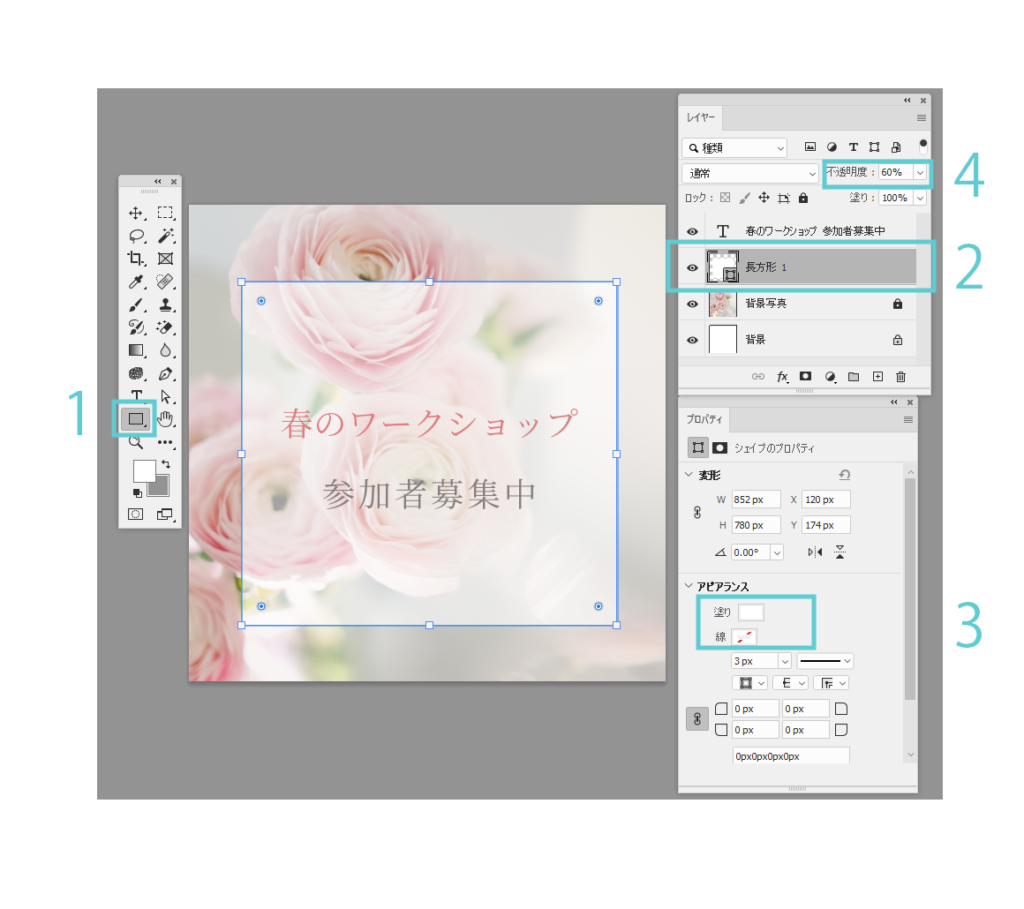Viewport: 1024px width, 909px height.
Task: Toggle visibility of the text layer
Action: pos(692,231)
